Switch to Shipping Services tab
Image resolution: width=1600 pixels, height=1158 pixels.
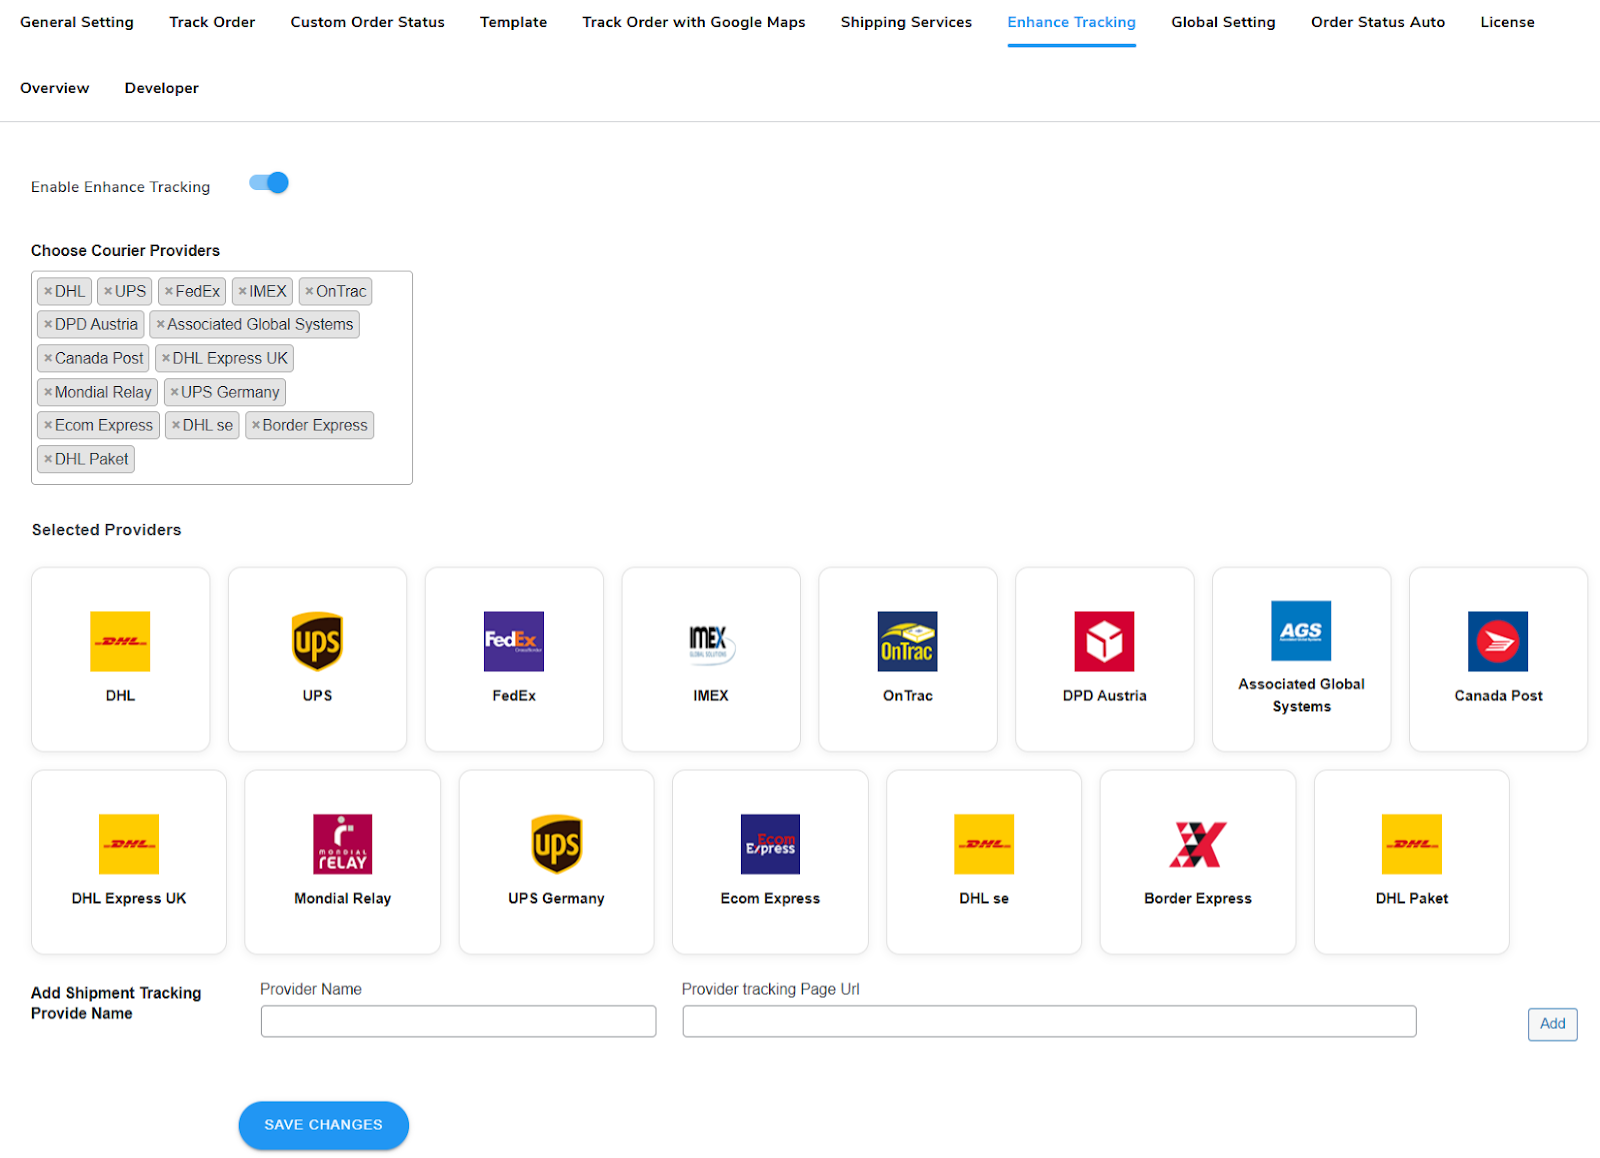tap(906, 22)
